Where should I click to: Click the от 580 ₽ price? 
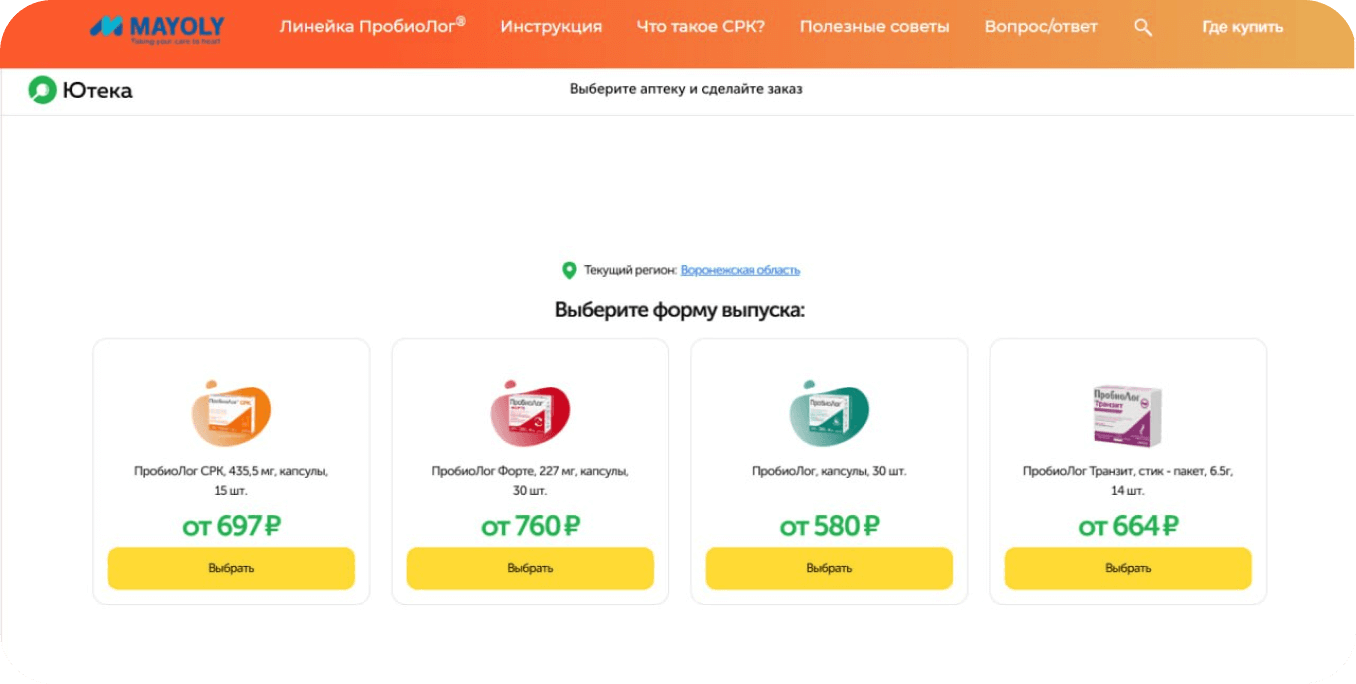click(x=829, y=526)
